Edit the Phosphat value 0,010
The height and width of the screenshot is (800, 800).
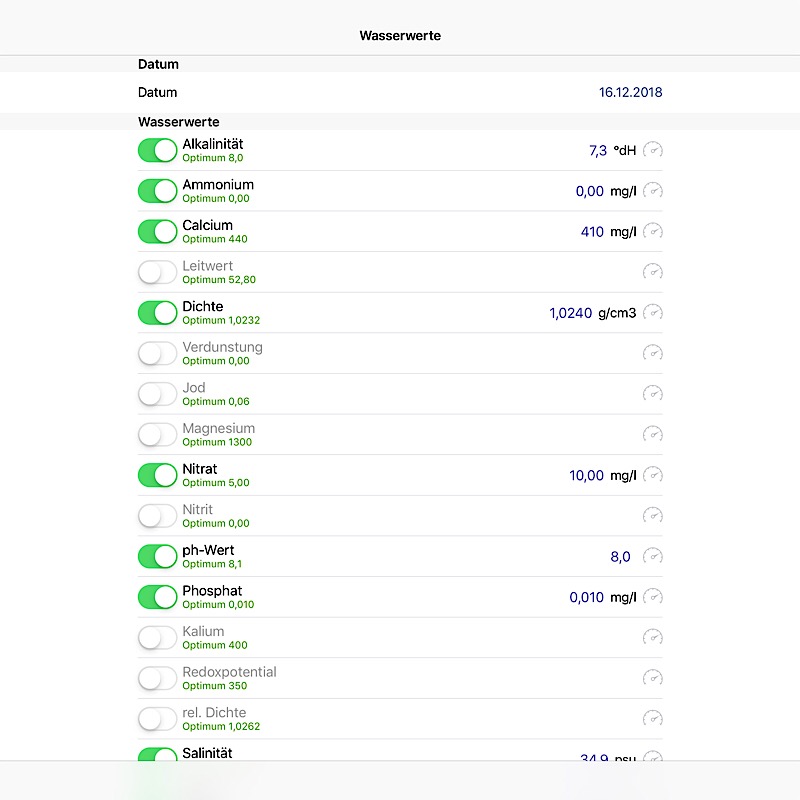pyautogui.click(x=586, y=597)
